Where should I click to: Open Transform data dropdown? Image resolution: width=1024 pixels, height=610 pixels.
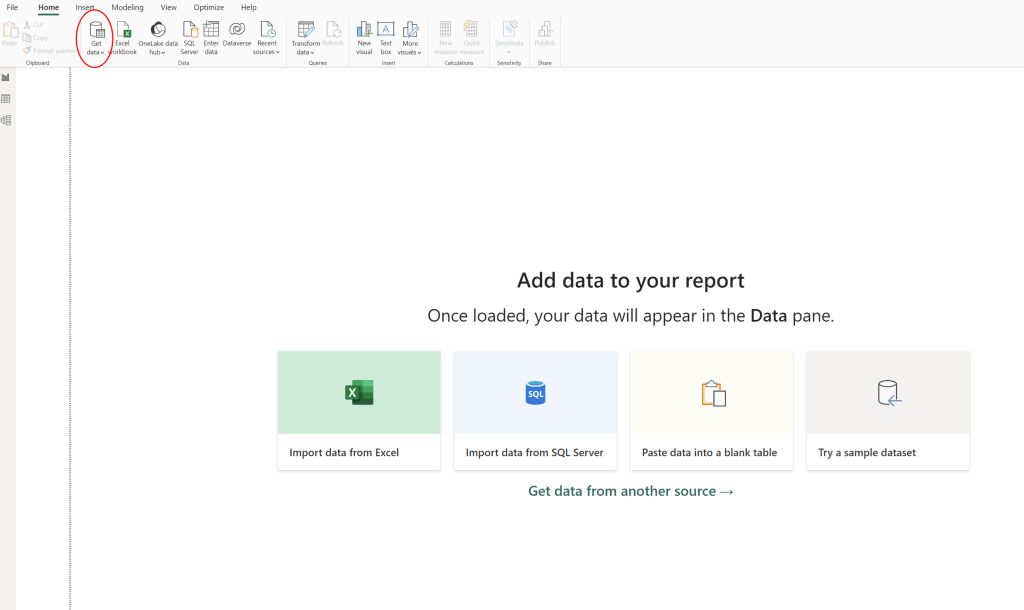pyautogui.click(x=306, y=38)
